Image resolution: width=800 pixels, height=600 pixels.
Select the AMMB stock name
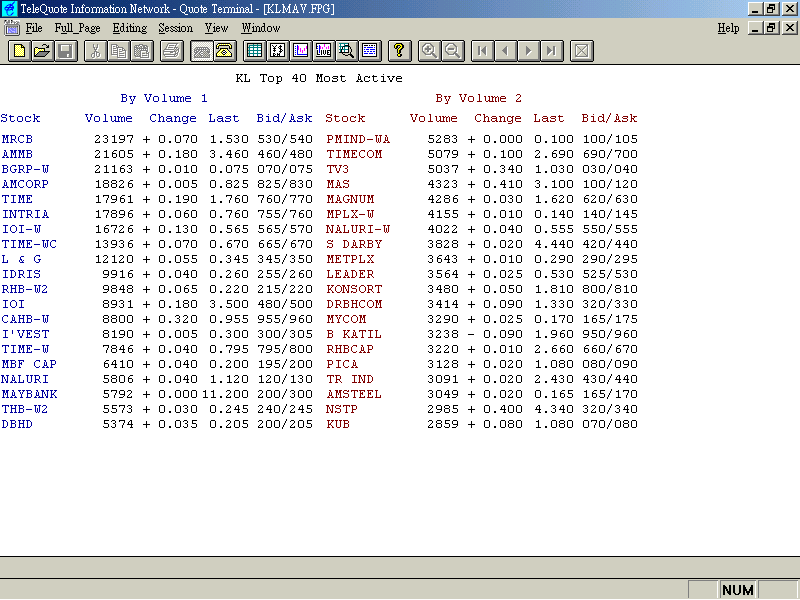coord(17,154)
